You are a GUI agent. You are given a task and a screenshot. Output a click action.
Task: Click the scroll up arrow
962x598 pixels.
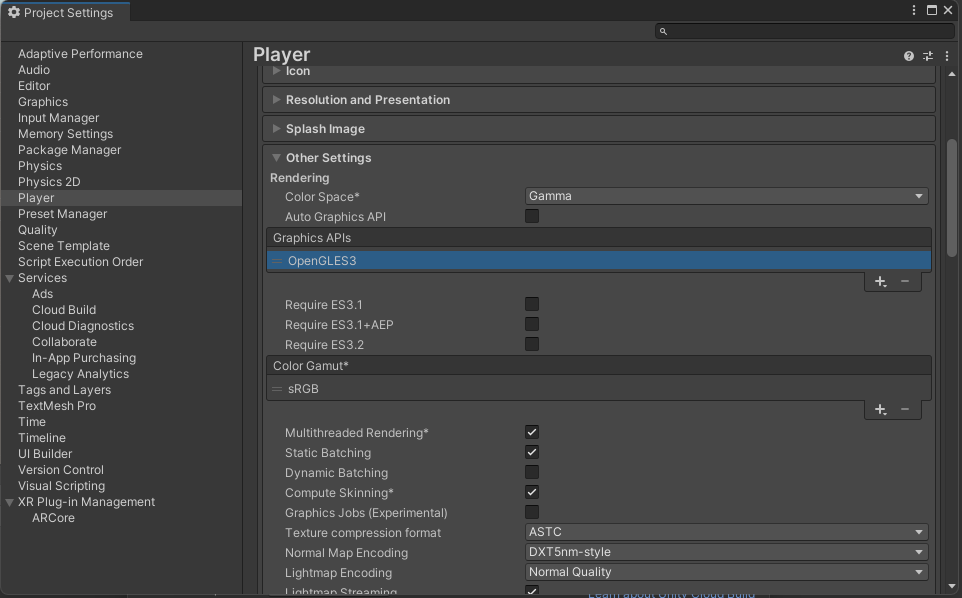pyautogui.click(x=952, y=74)
